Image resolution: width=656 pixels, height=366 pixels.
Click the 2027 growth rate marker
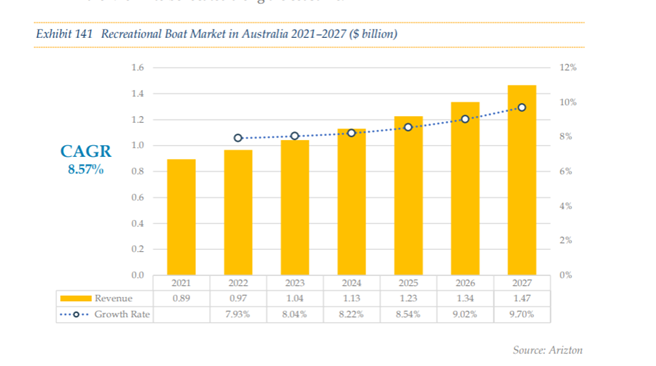click(522, 107)
